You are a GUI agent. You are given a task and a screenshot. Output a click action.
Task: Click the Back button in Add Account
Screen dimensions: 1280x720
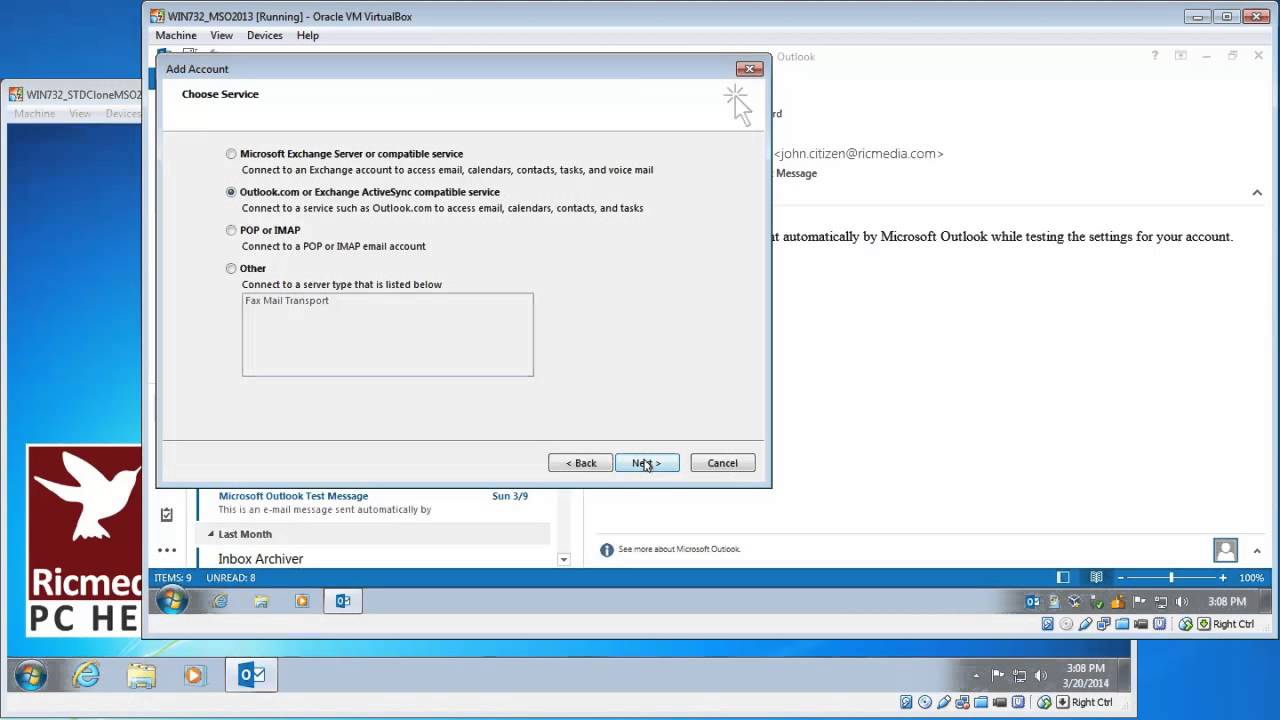tap(580, 463)
